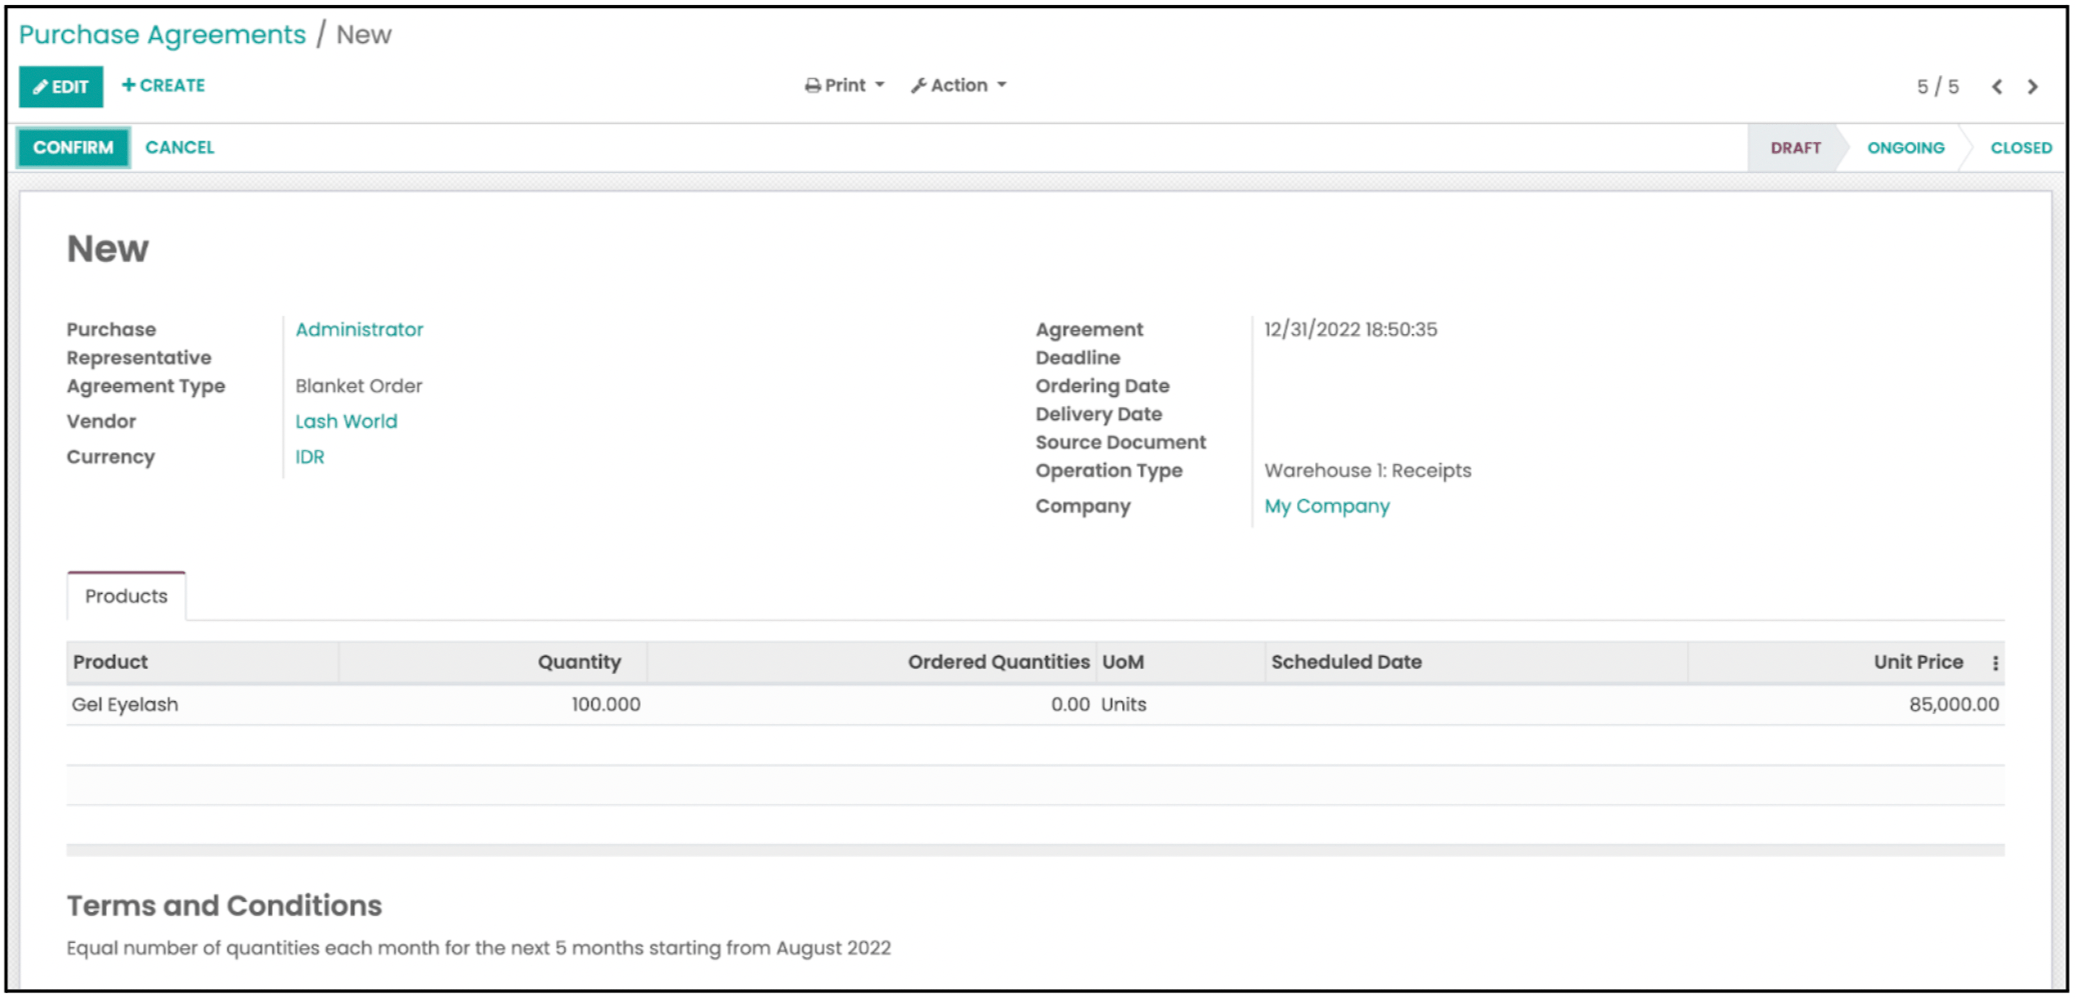Go to next record arrow
Image resolution: width=2076 pixels, height=1000 pixels.
click(x=2032, y=87)
